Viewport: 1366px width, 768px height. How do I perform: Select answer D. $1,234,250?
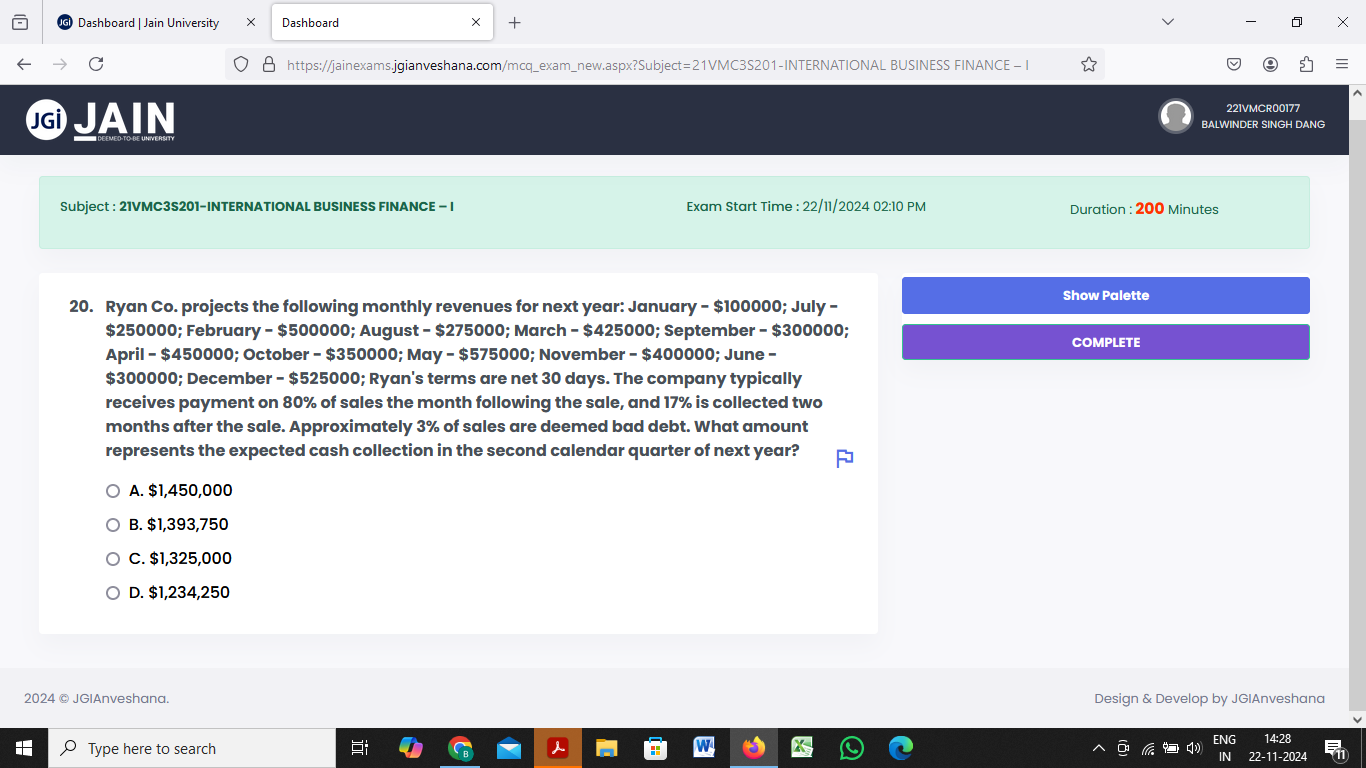[112, 592]
